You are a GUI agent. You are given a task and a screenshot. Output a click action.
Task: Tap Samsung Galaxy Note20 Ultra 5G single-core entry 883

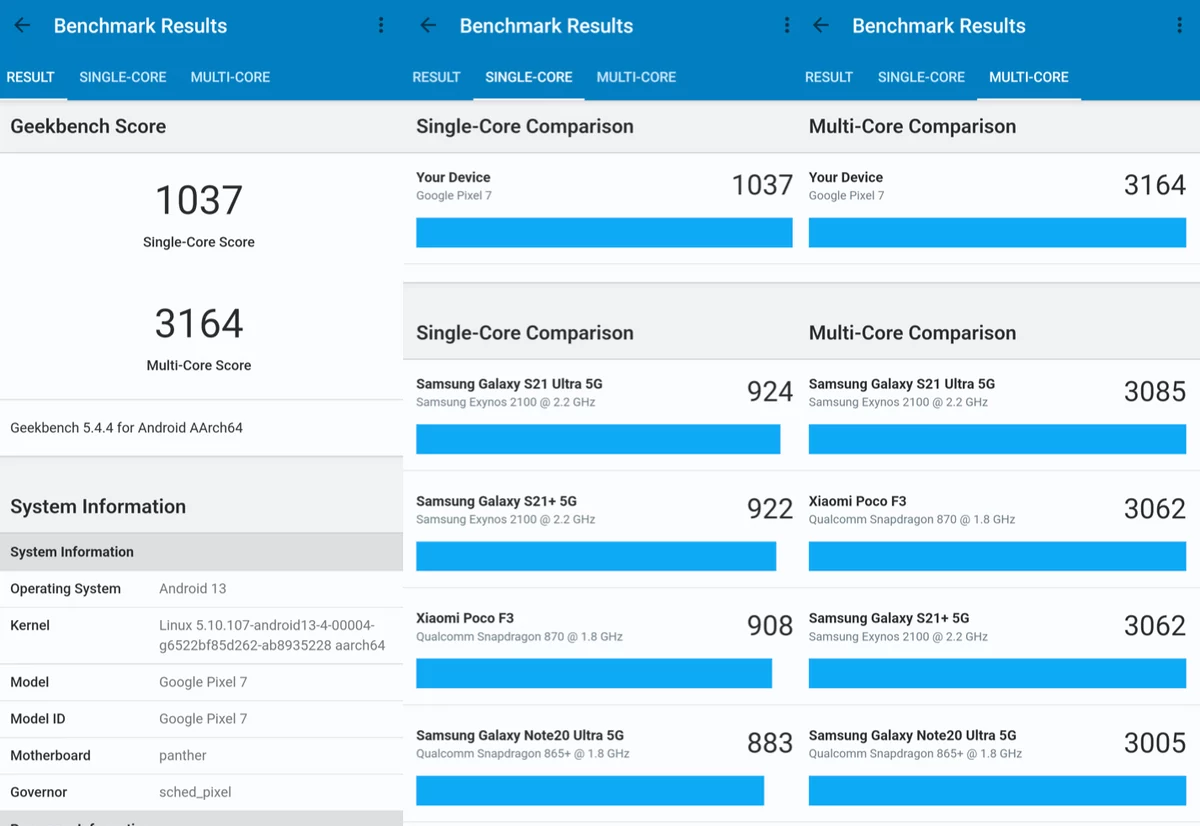[x=604, y=763]
